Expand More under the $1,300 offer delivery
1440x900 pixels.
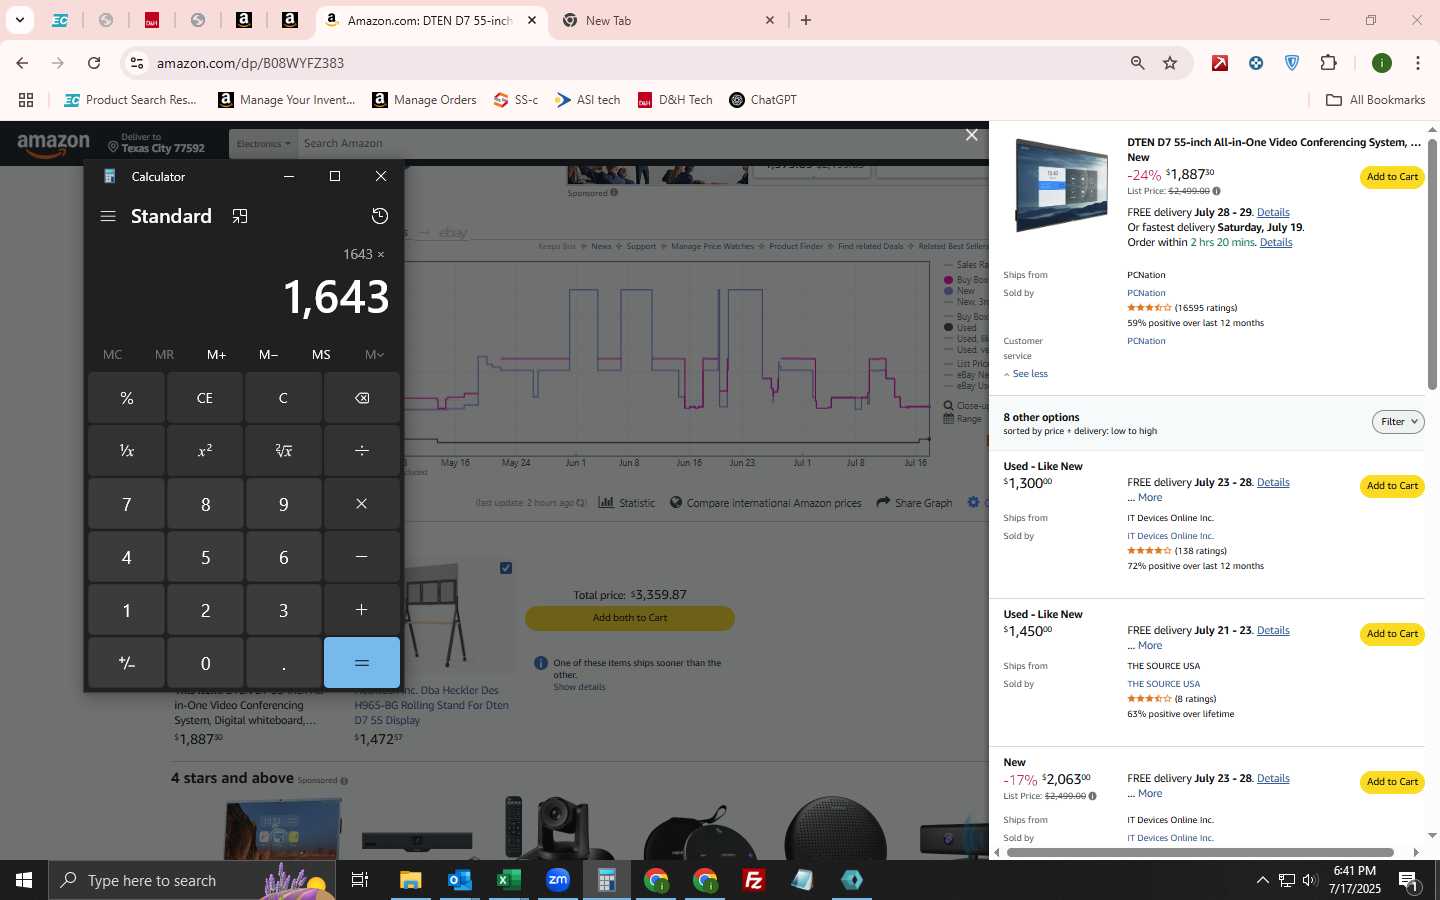point(1150,498)
